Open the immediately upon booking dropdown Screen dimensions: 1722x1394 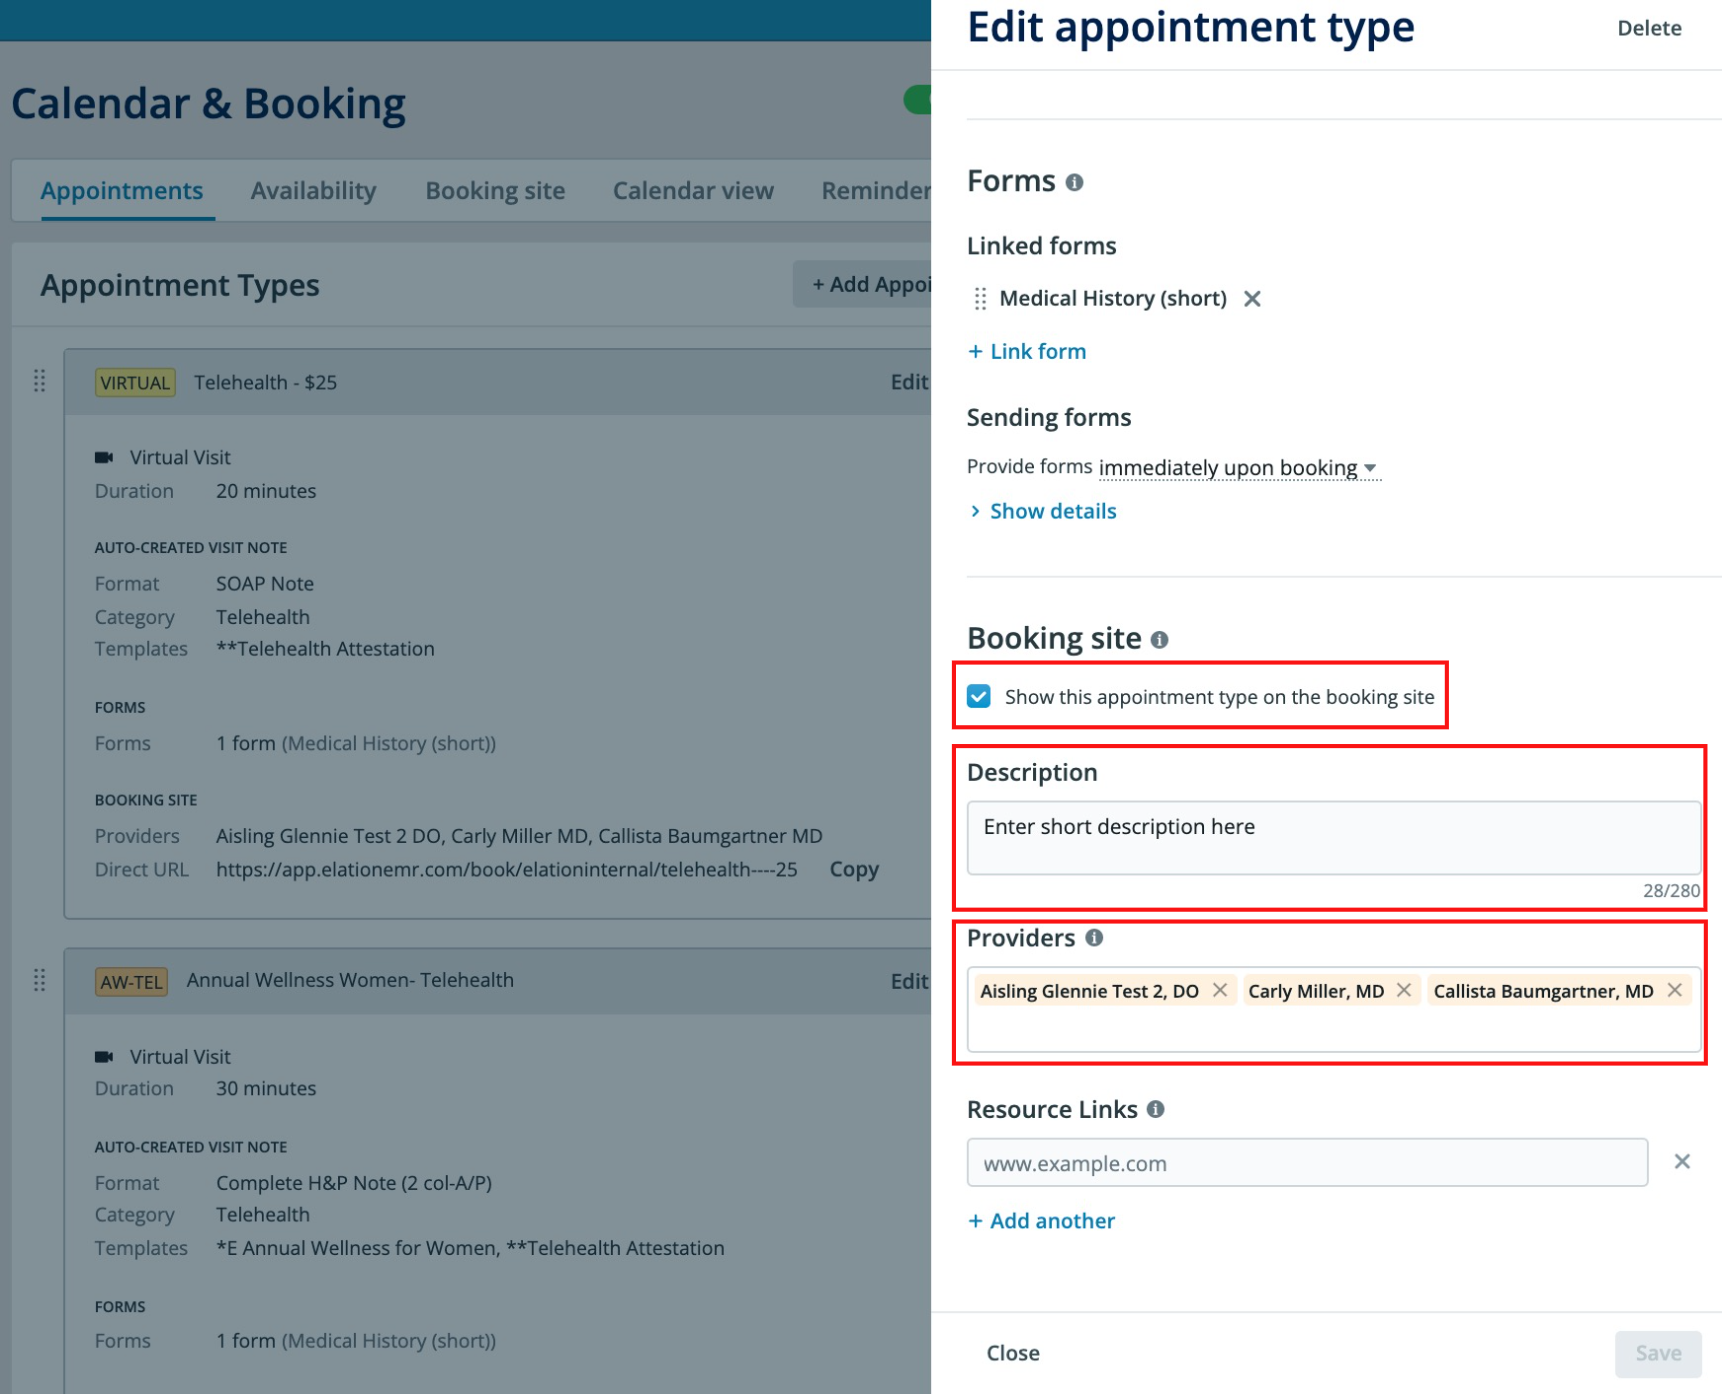point(1372,468)
